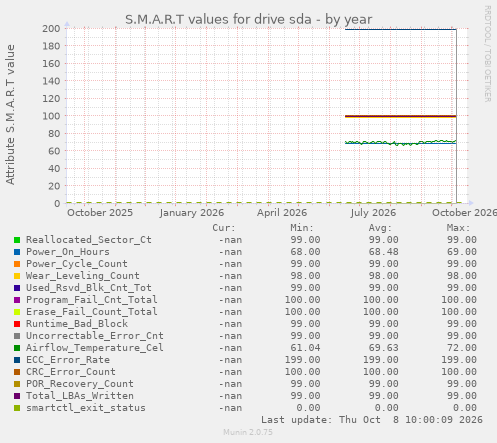Click the smartctl_exit_status legend swatch
497x443 pixels.
click(x=17, y=408)
